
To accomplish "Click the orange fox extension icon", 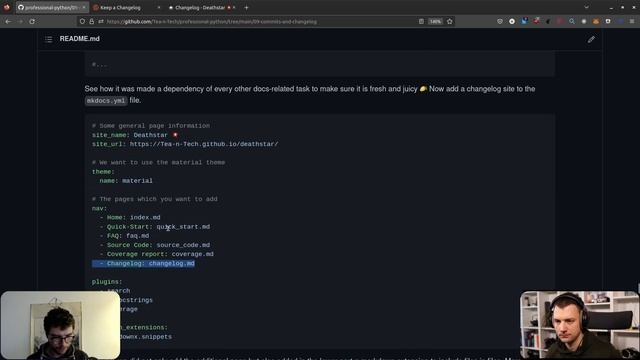I will click(x=596, y=21).
